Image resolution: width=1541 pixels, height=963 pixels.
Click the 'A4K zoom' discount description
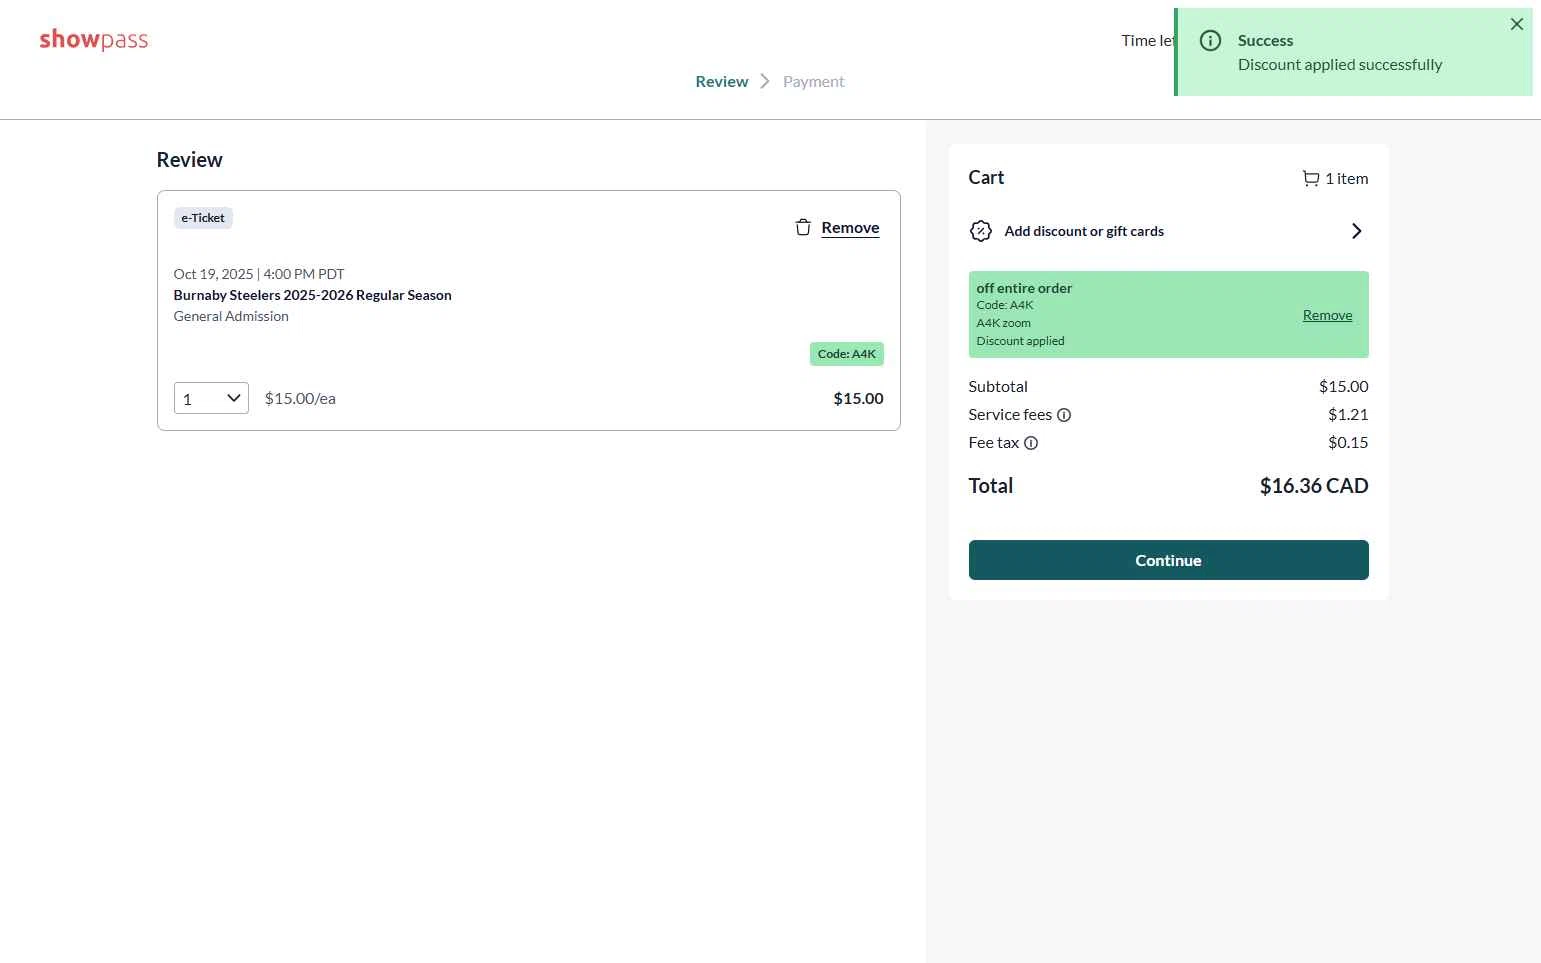(x=1003, y=323)
